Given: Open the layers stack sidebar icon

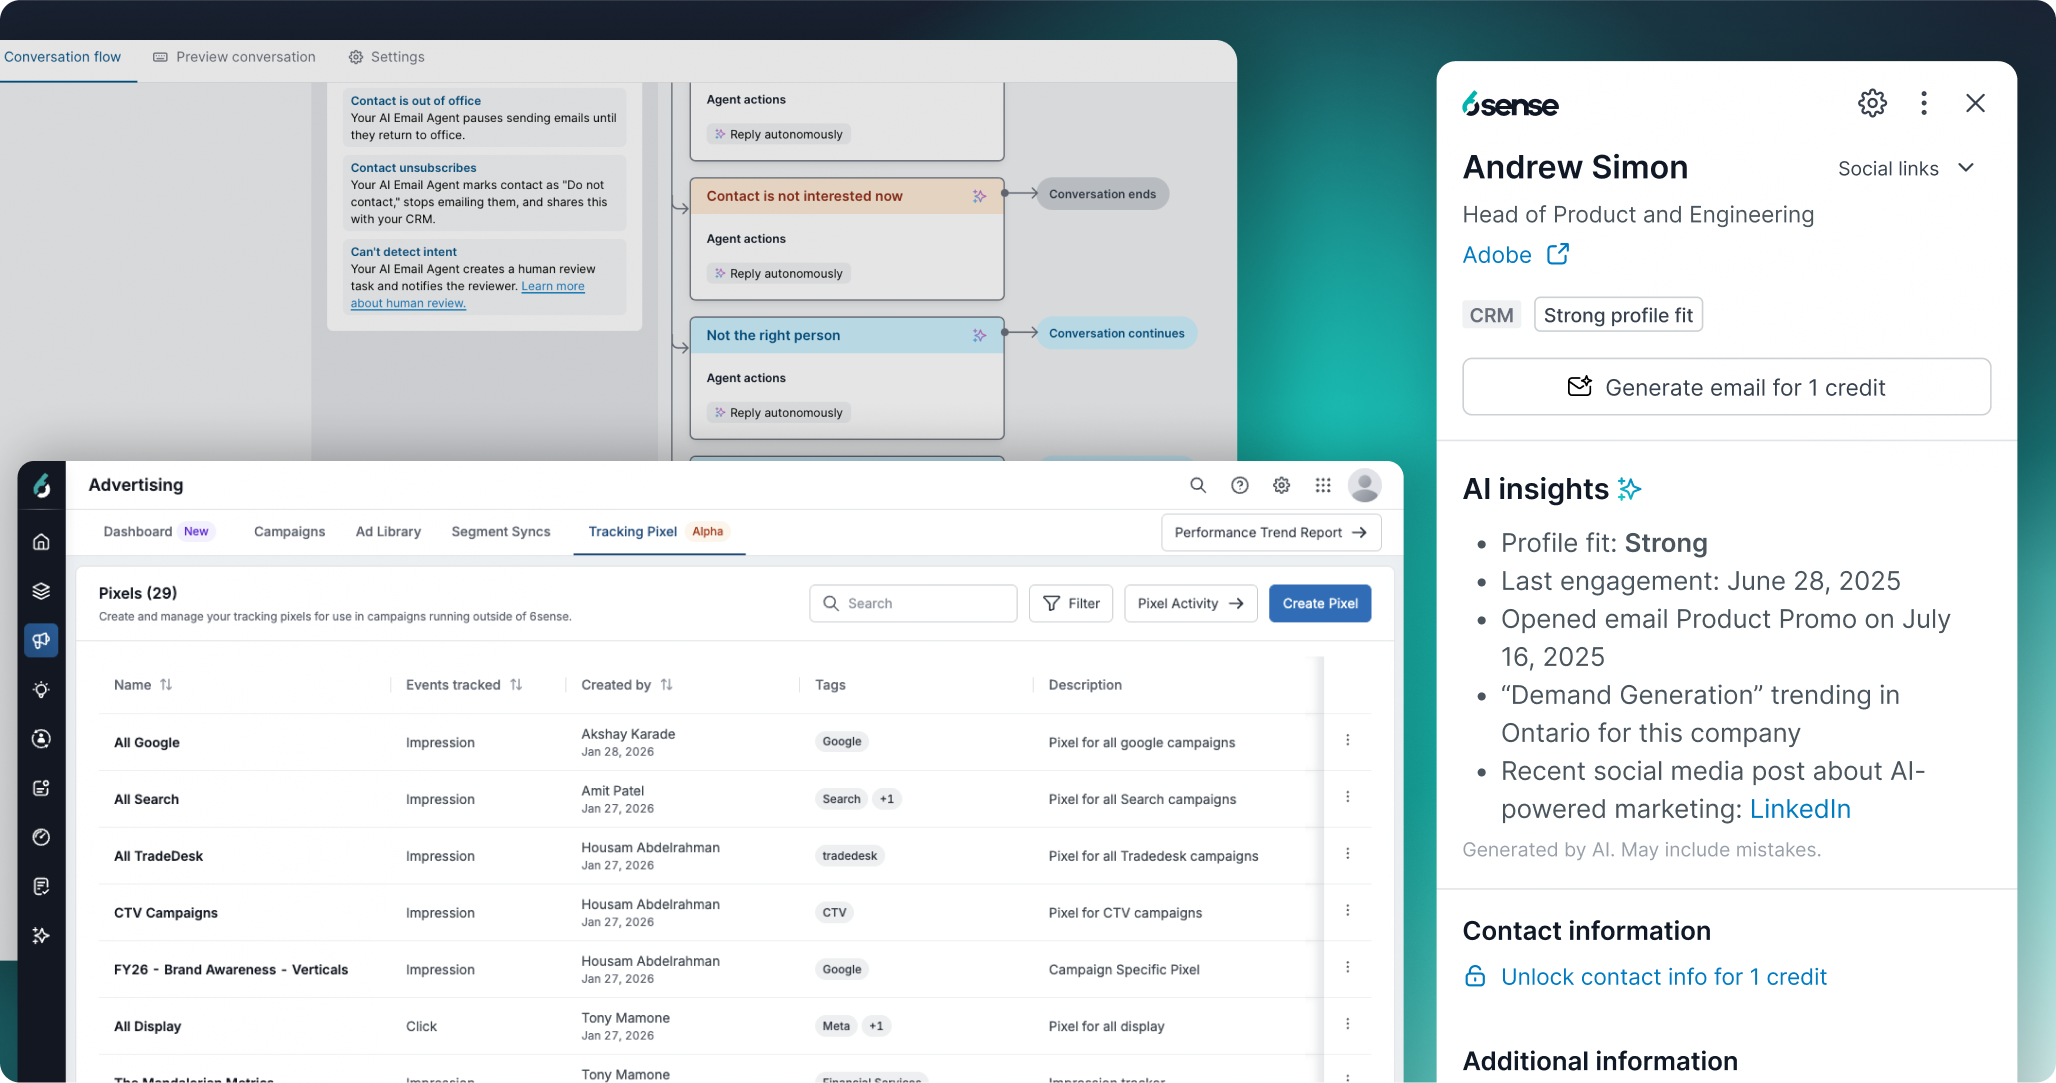Looking at the screenshot, I should pyautogui.click(x=41, y=591).
